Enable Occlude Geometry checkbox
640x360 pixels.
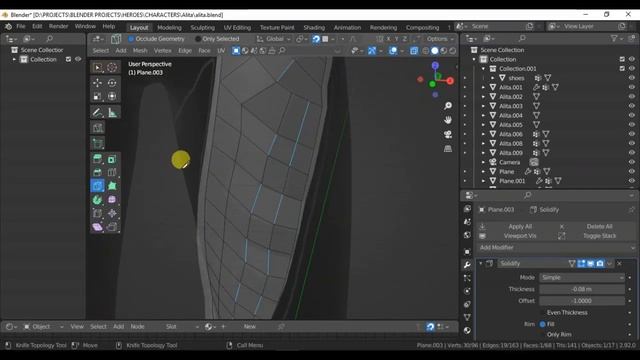click(131, 39)
